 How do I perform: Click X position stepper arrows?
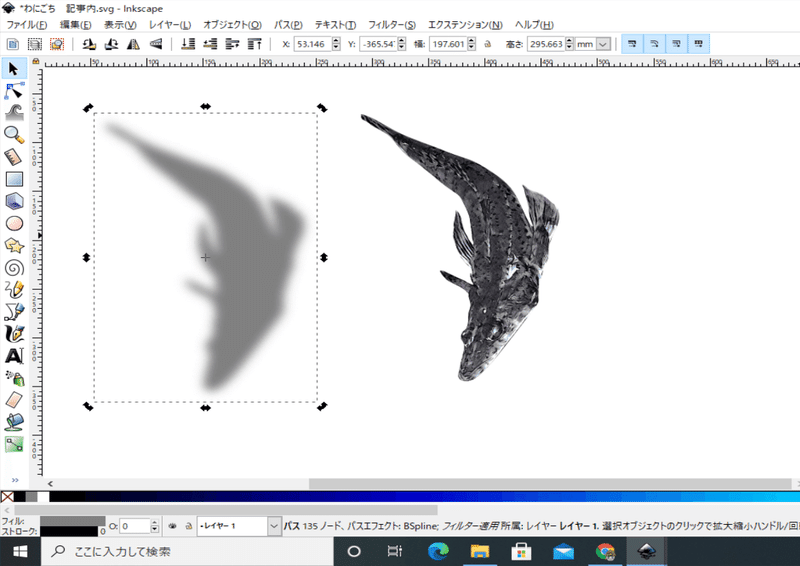[x=336, y=44]
